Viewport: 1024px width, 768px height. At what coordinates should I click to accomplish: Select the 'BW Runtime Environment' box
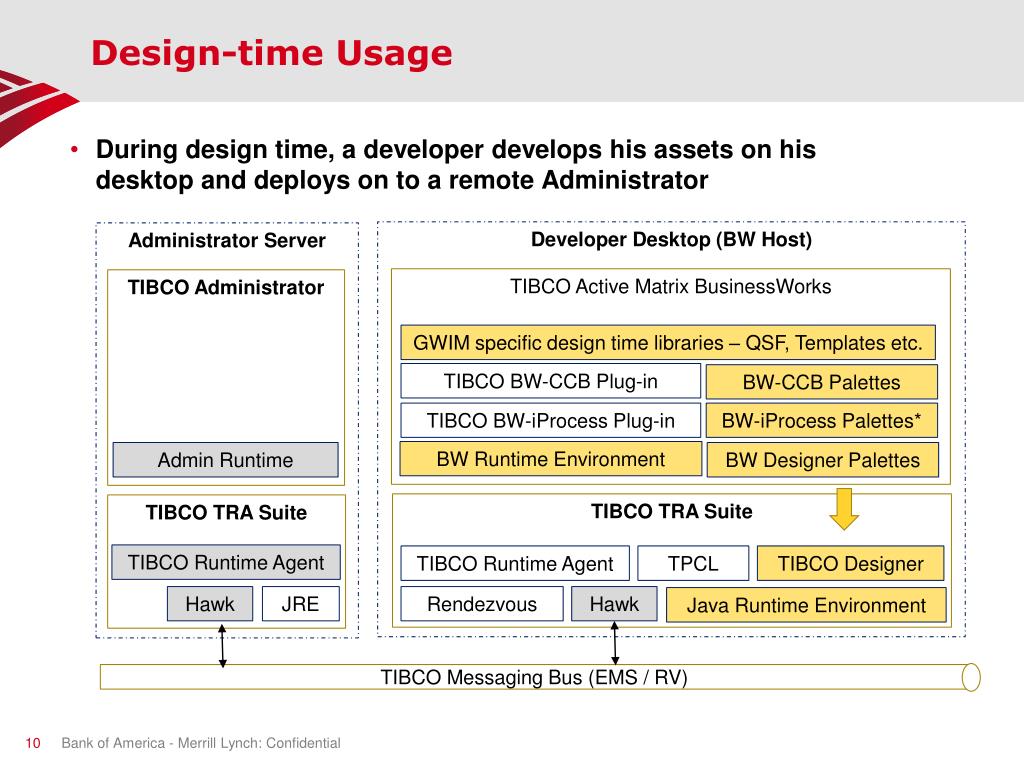point(551,459)
